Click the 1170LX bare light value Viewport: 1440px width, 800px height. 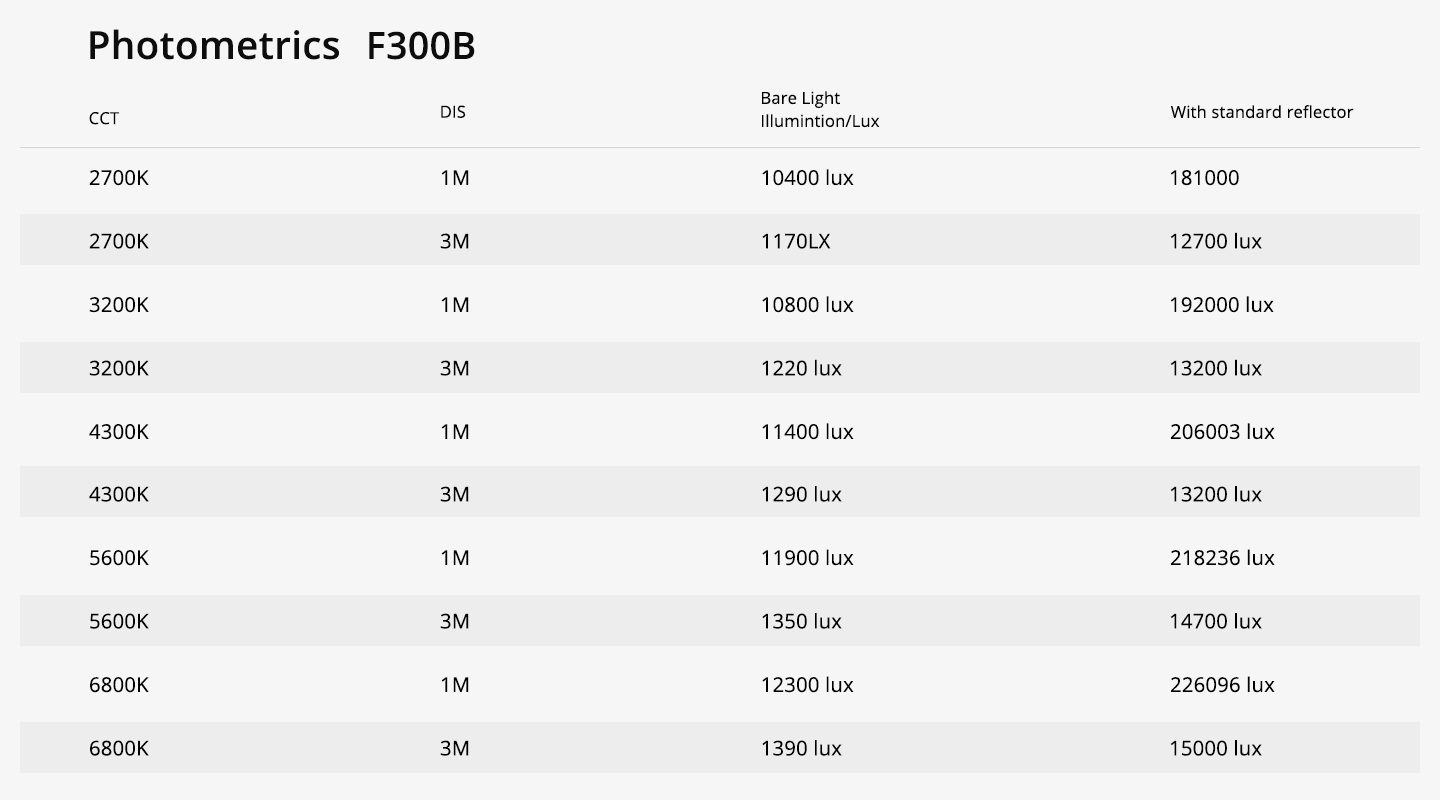tap(795, 241)
